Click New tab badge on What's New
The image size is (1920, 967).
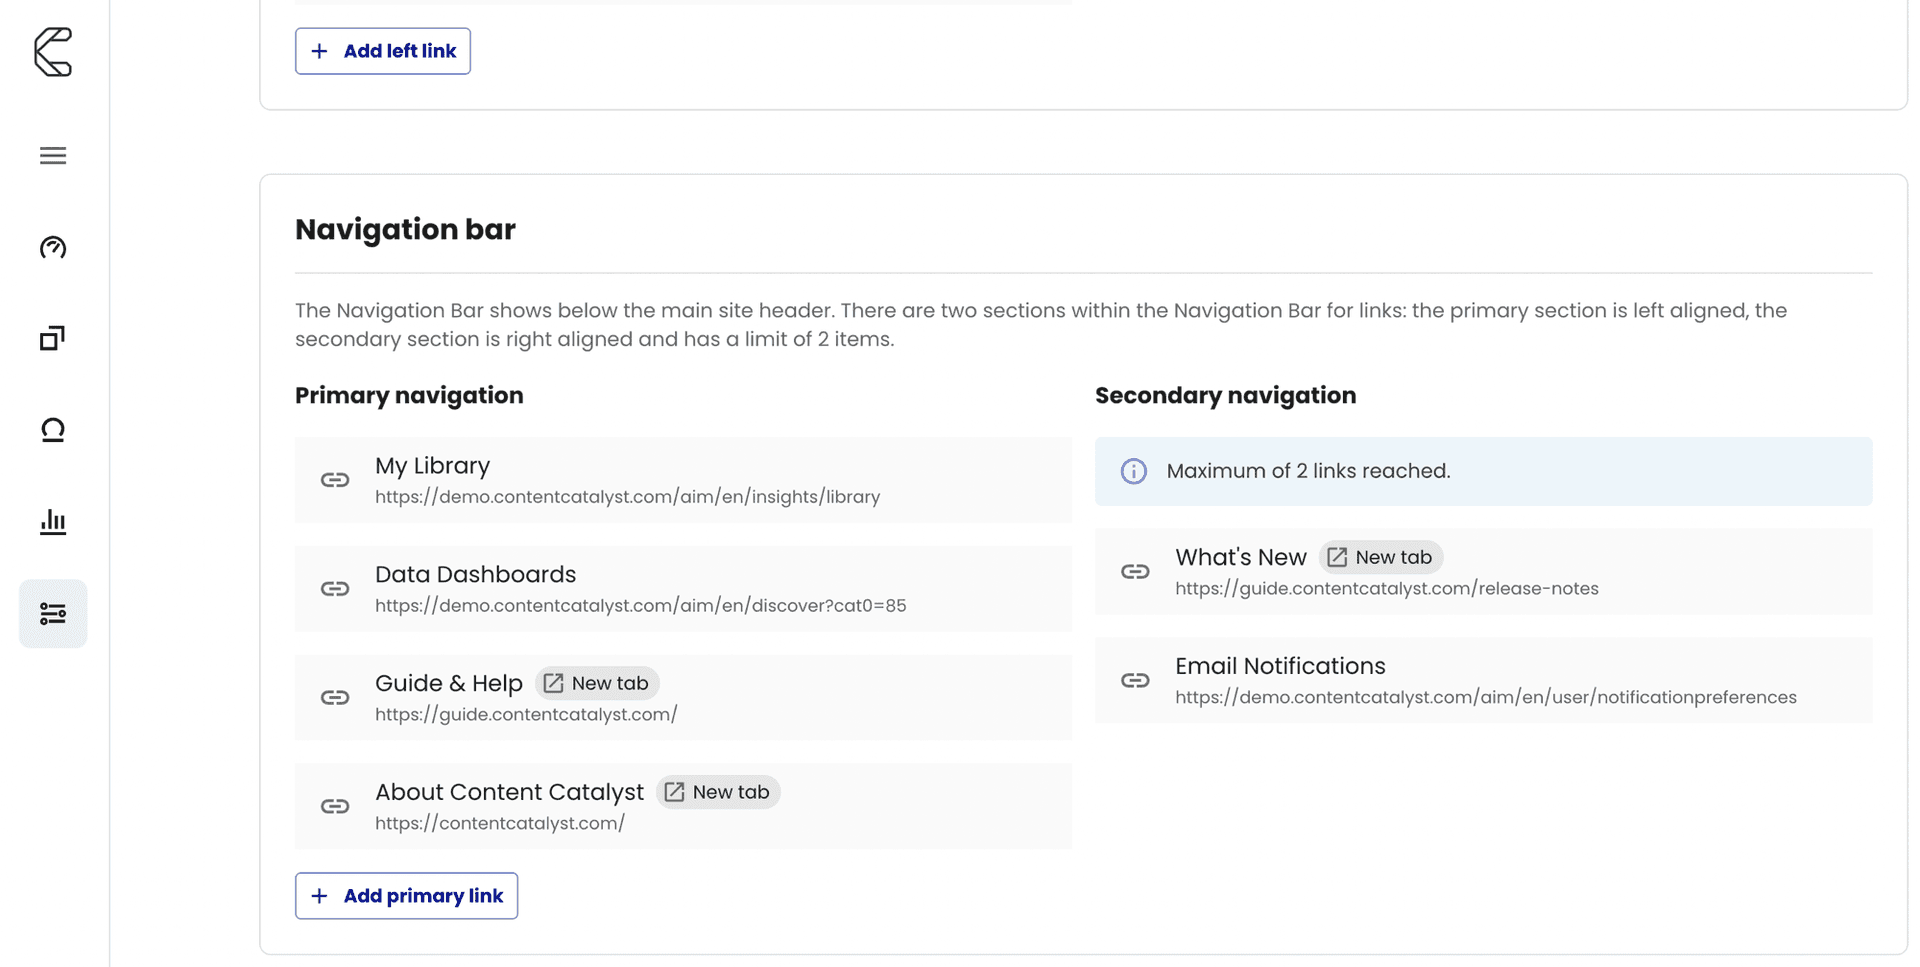coord(1381,557)
